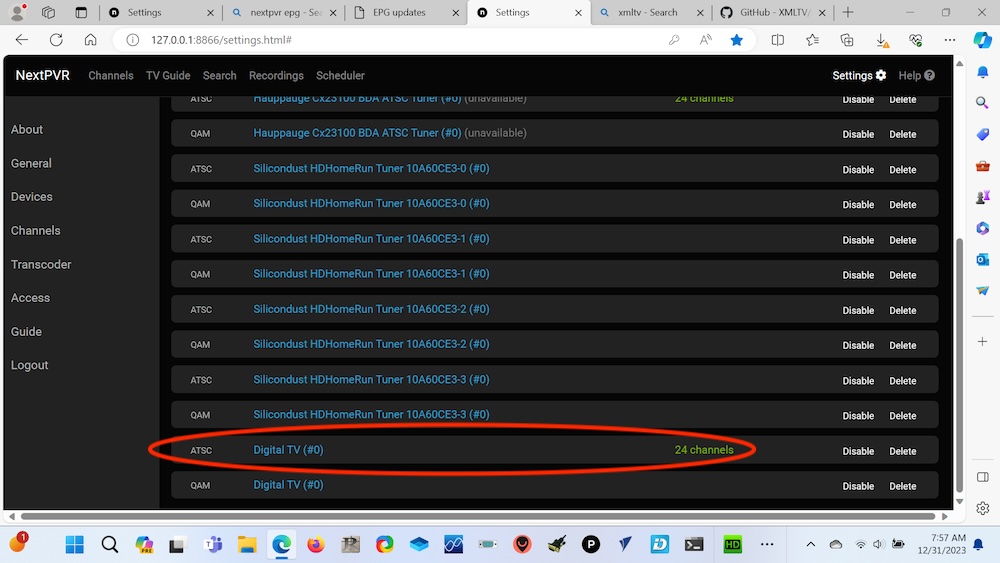This screenshot has height=563, width=1000.
Task: Delete the QAM Digital TV (#0) device
Action: pyautogui.click(x=902, y=486)
